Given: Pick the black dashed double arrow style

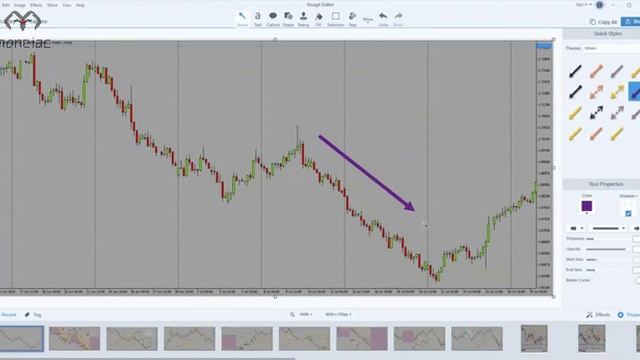Looking at the screenshot, I should click(x=596, y=113).
